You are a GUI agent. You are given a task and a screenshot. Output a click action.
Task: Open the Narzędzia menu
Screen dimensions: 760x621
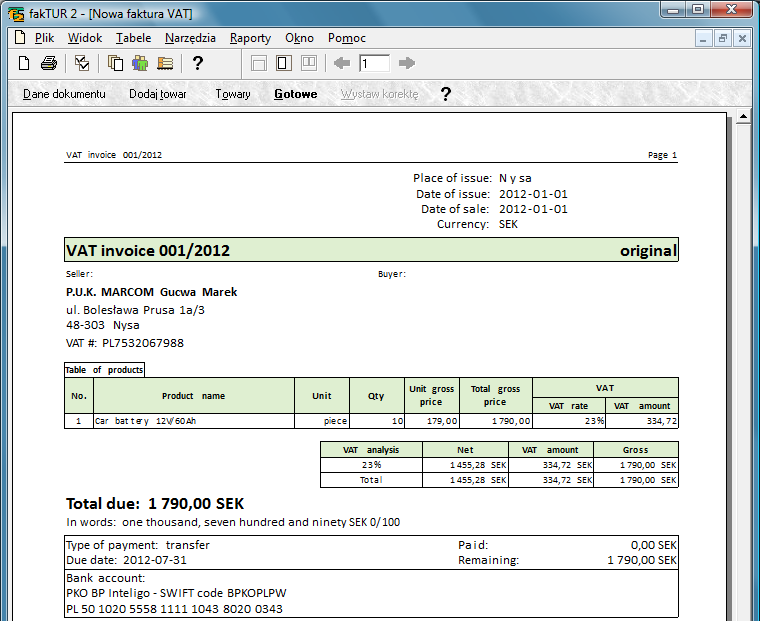(190, 38)
